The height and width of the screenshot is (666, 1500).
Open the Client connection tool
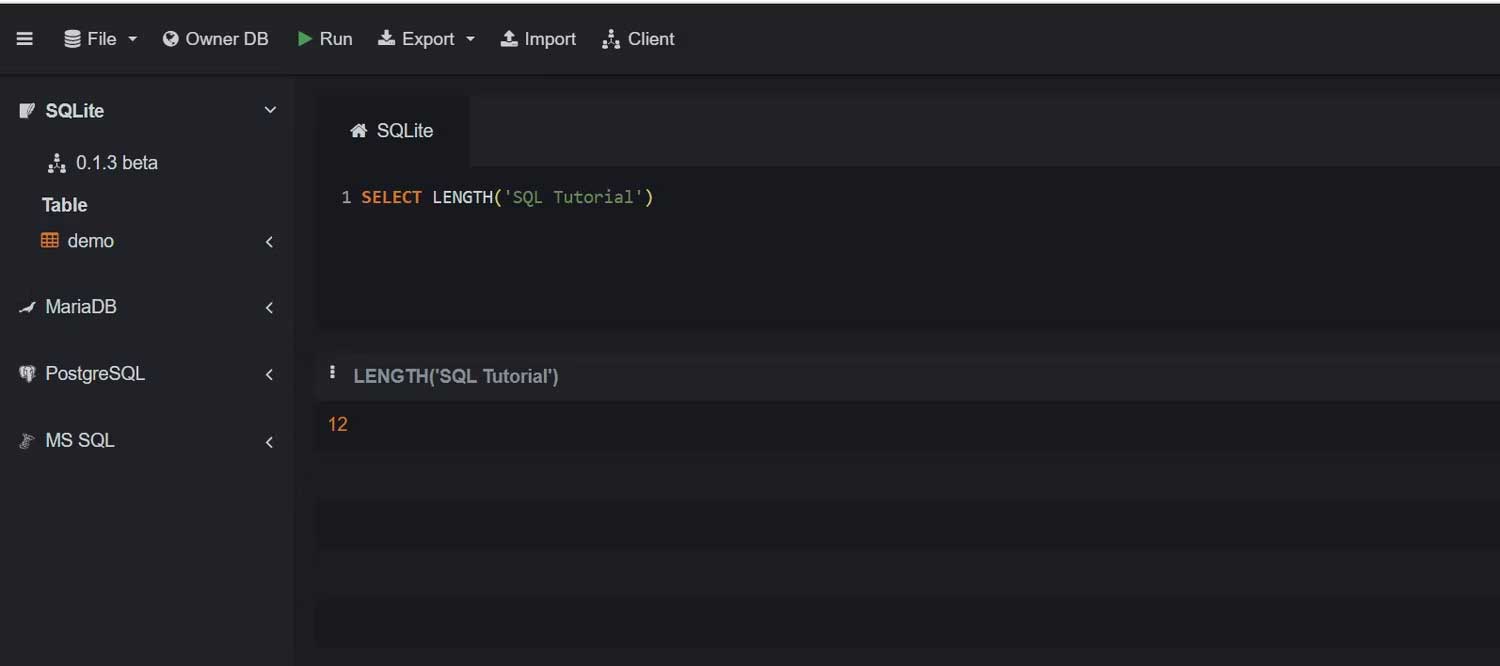point(637,38)
